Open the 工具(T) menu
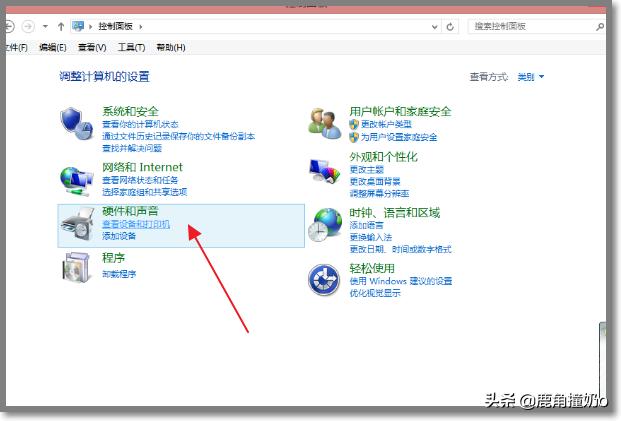Viewport: 621px width, 421px height. coord(131,48)
